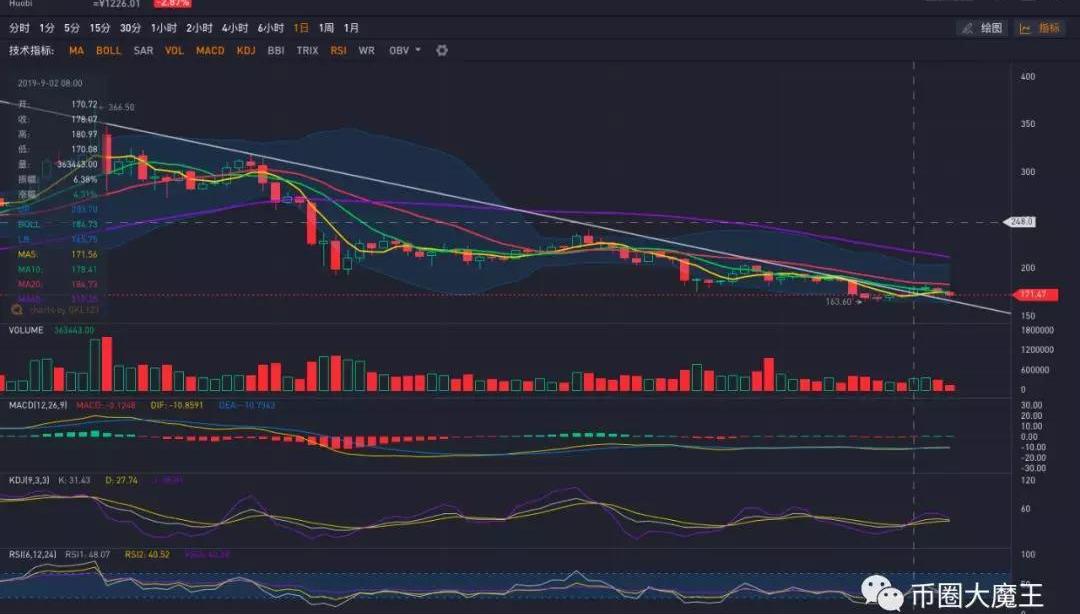Turn off the KDJ indicator
Screen dimensions: 1080x614
point(246,50)
